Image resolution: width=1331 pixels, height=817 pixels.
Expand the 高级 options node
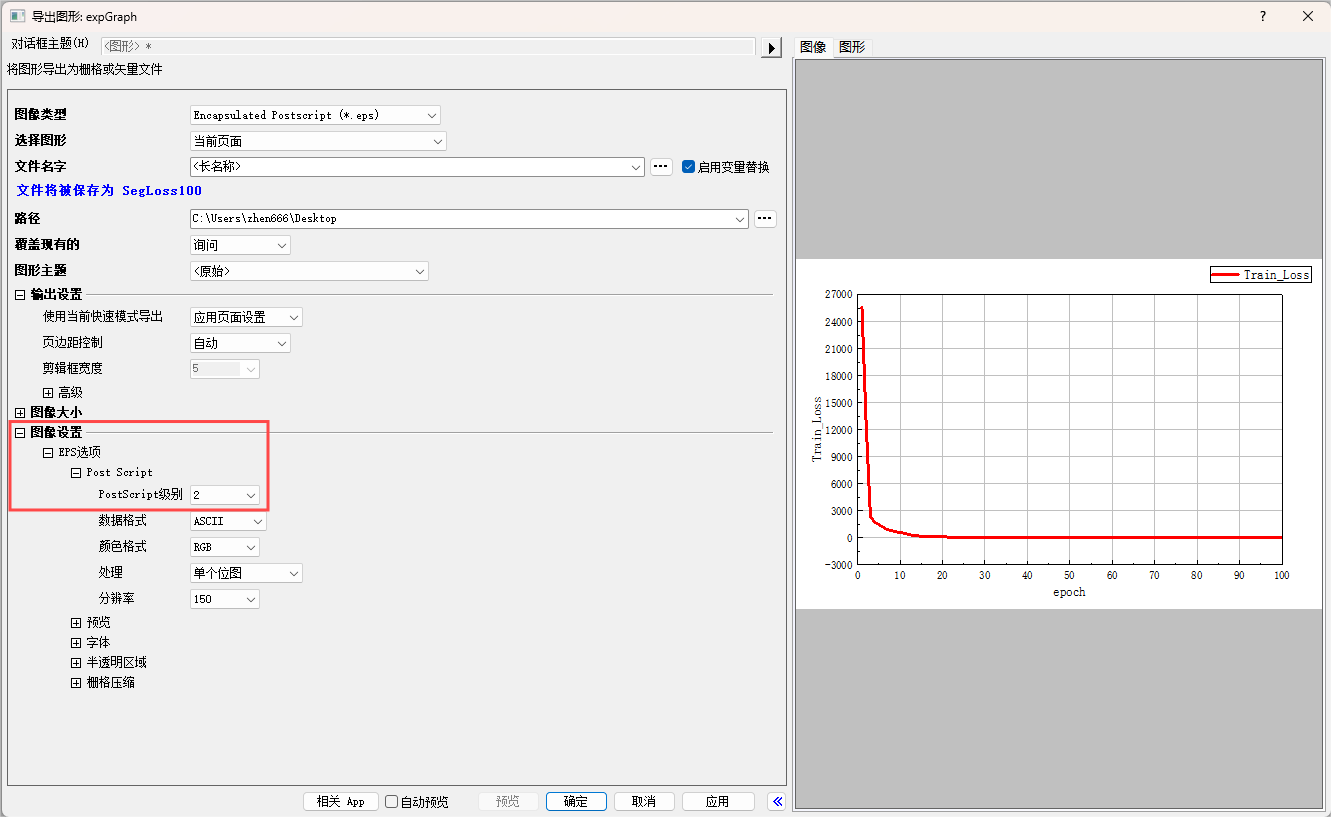[x=48, y=393]
